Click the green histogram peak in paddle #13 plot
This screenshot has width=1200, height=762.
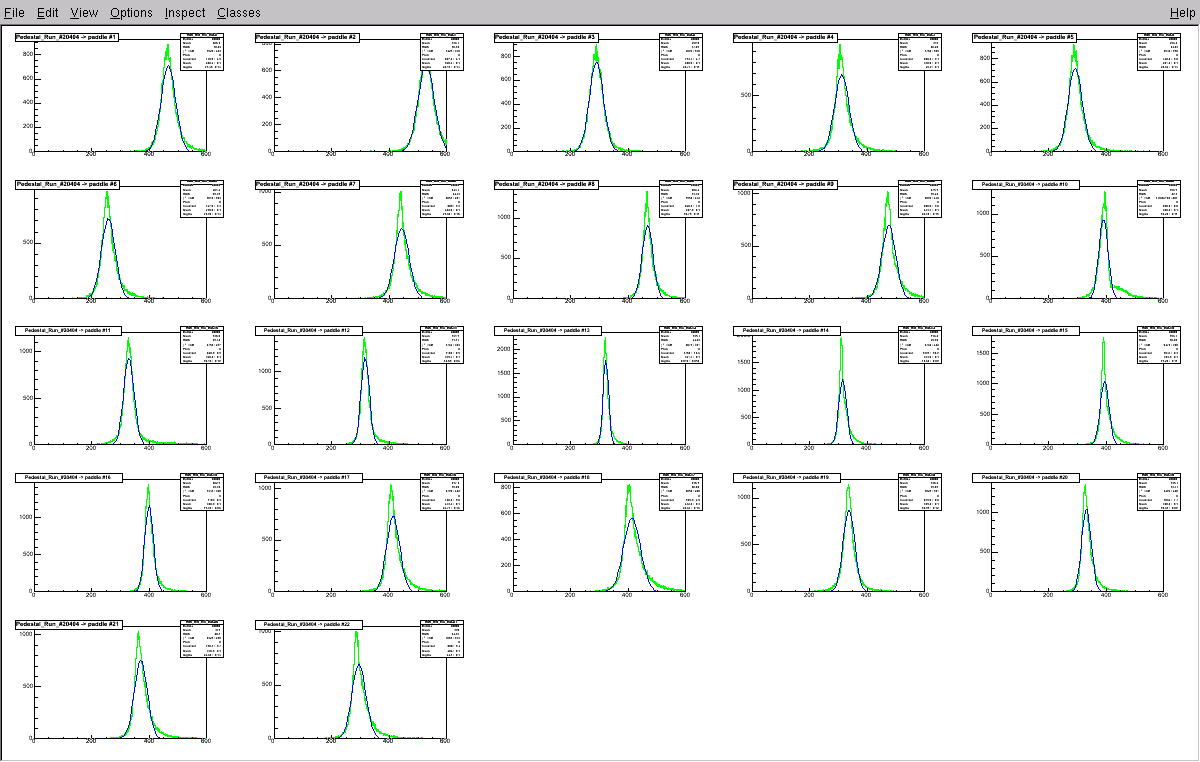[x=606, y=342]
